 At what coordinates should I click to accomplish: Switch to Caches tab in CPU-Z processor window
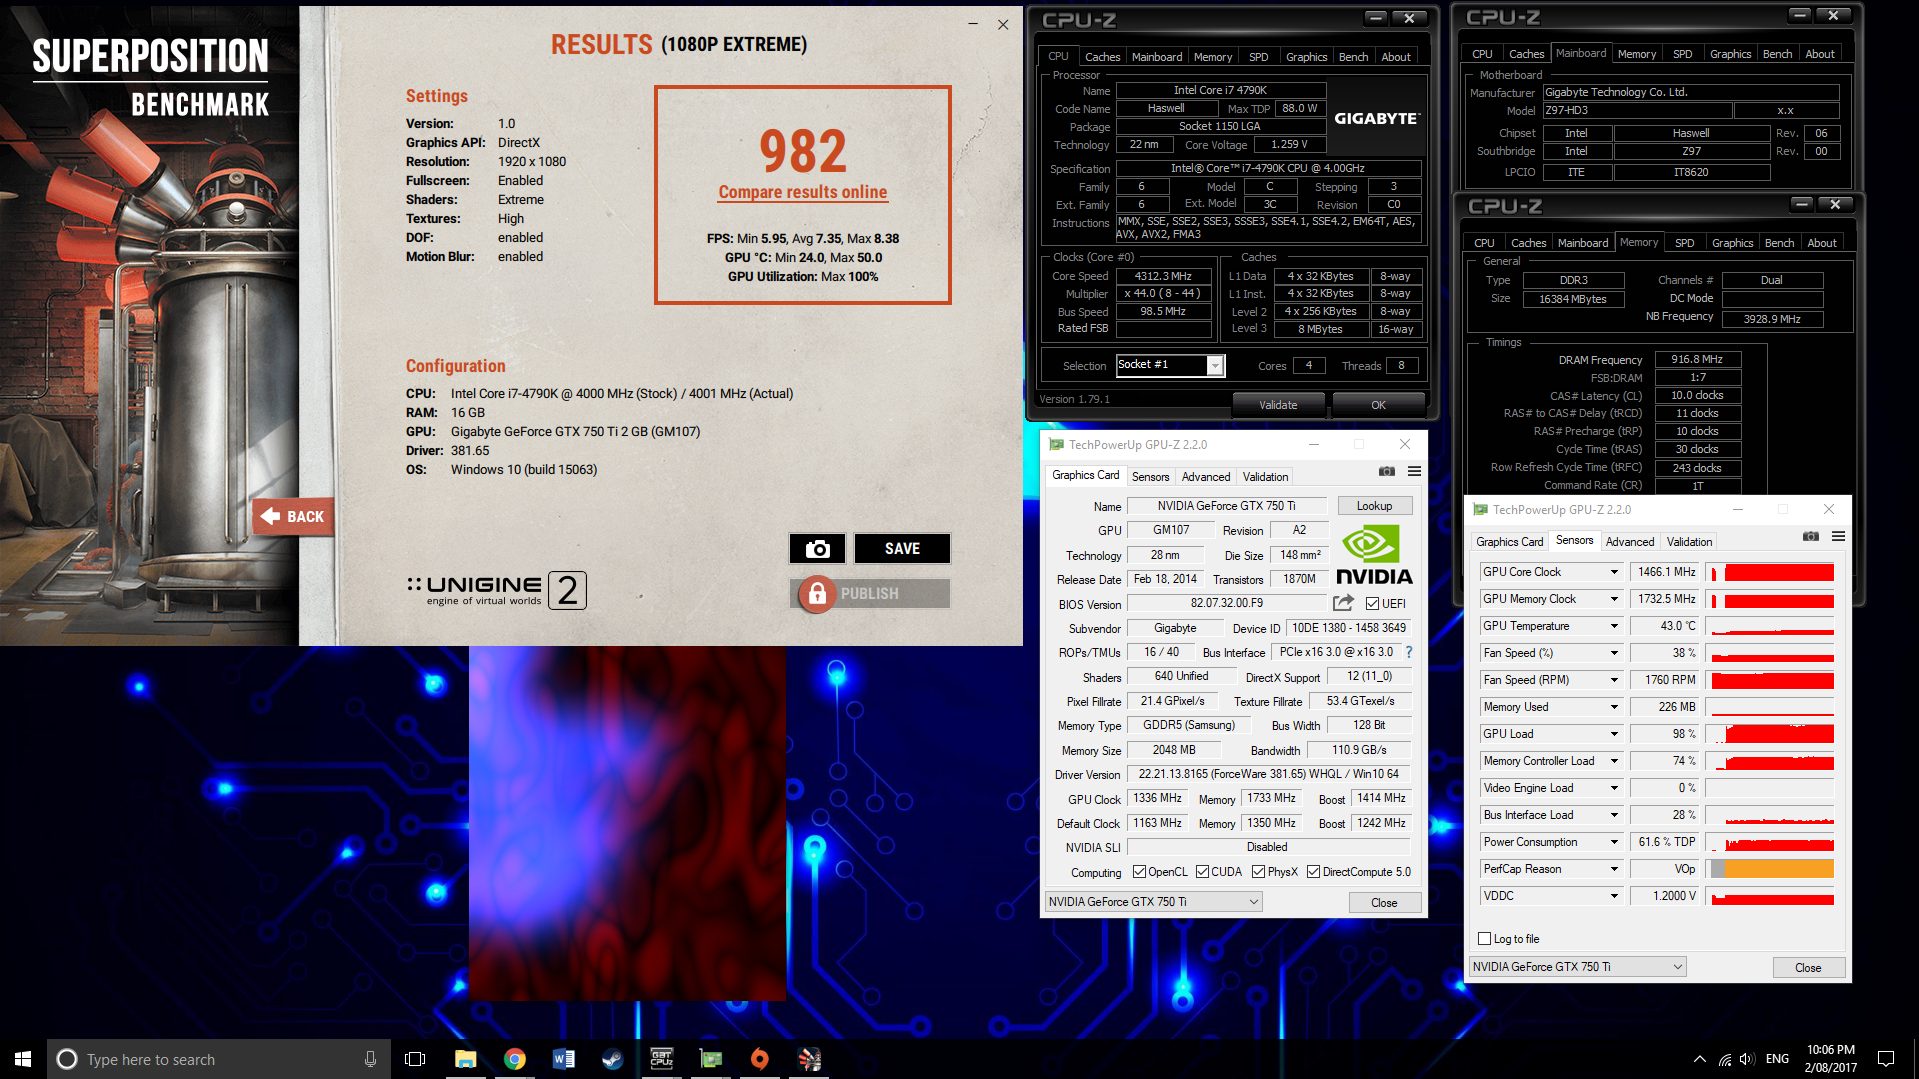click(1102, 57)
